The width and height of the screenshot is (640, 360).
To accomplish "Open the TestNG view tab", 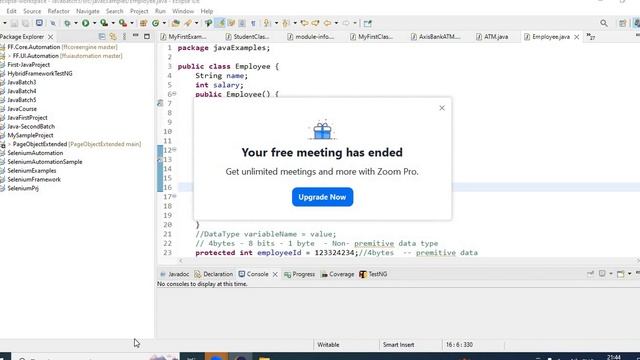I will click(373, 274).
